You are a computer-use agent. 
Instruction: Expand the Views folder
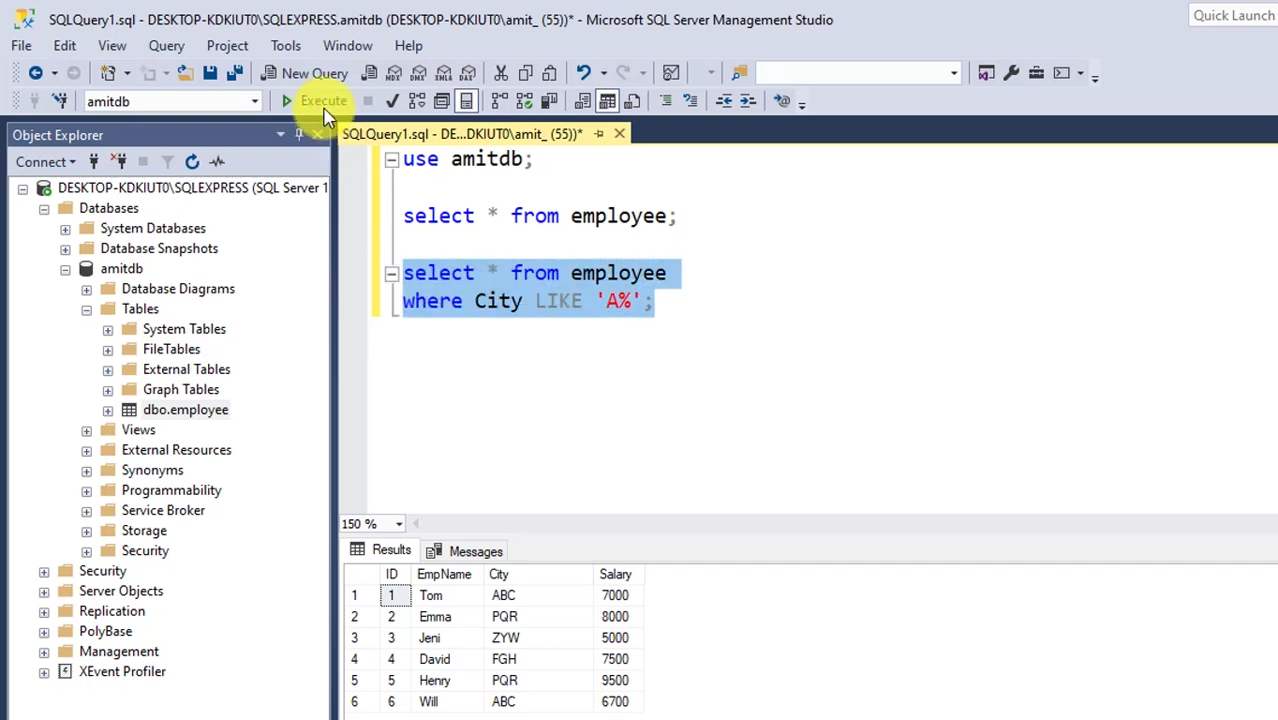coord(86,429)
